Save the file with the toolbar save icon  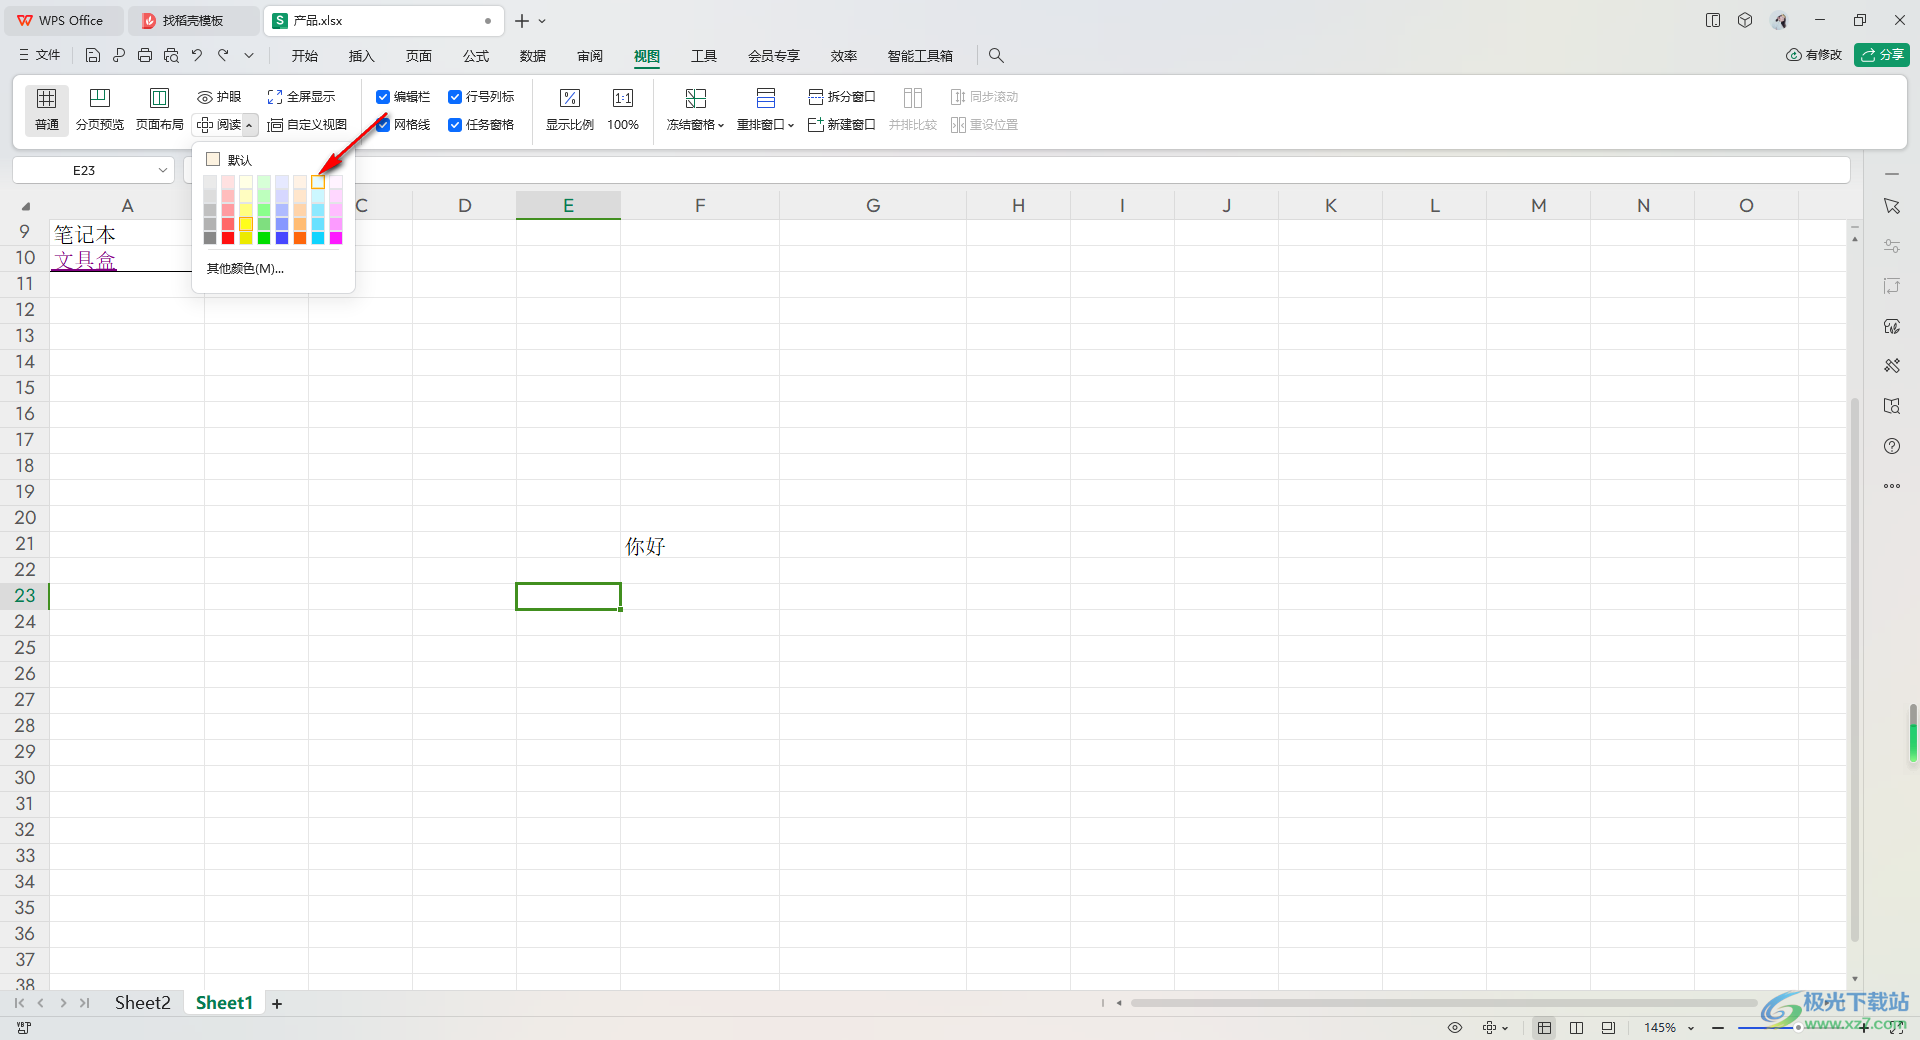(x=93, y=56)
